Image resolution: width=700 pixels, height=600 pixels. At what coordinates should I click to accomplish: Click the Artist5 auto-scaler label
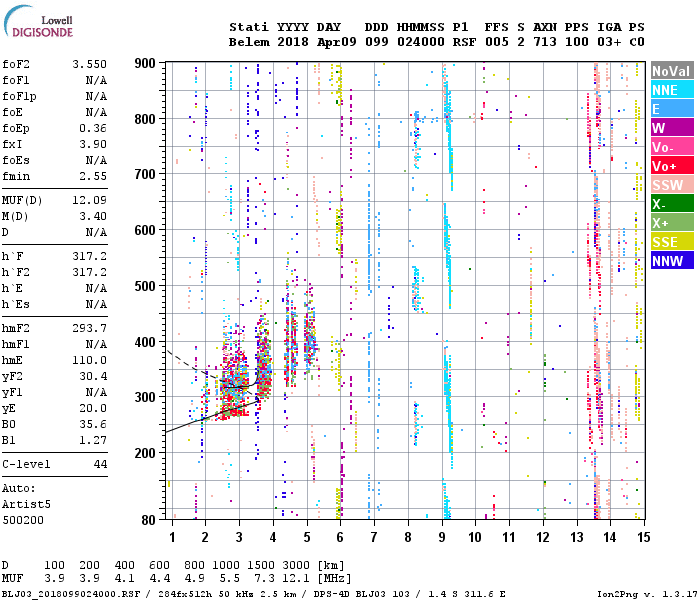click(26, 504)
